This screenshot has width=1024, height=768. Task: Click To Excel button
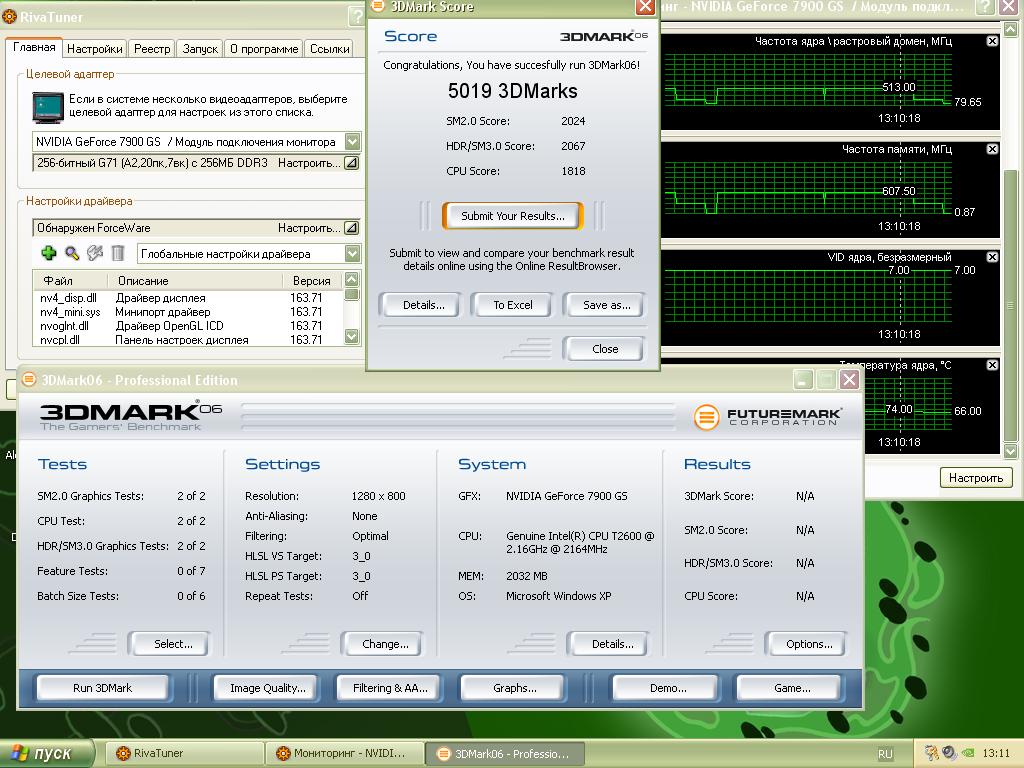[x=513, y=305]
